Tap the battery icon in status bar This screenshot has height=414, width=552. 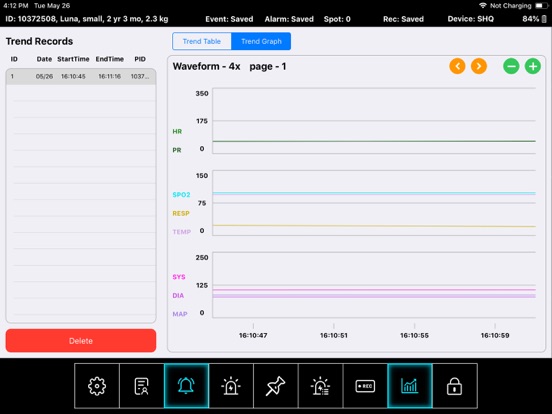click(x=541, y=6)
